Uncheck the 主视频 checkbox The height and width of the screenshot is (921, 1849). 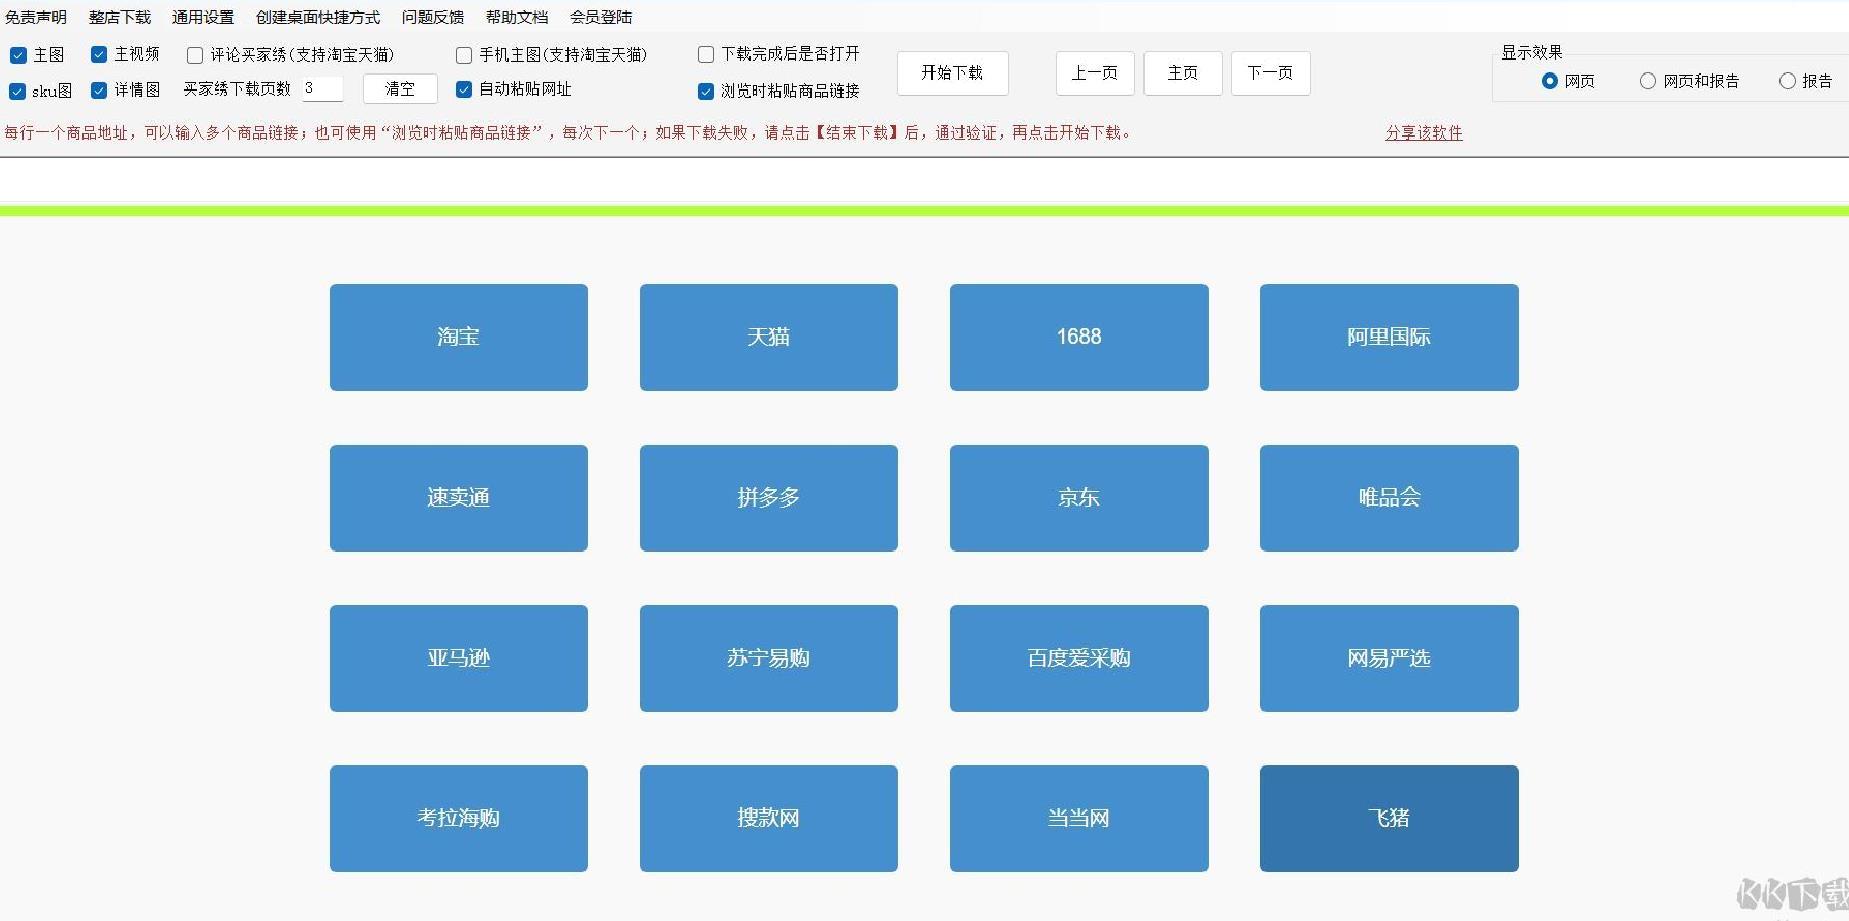point(99,54)
